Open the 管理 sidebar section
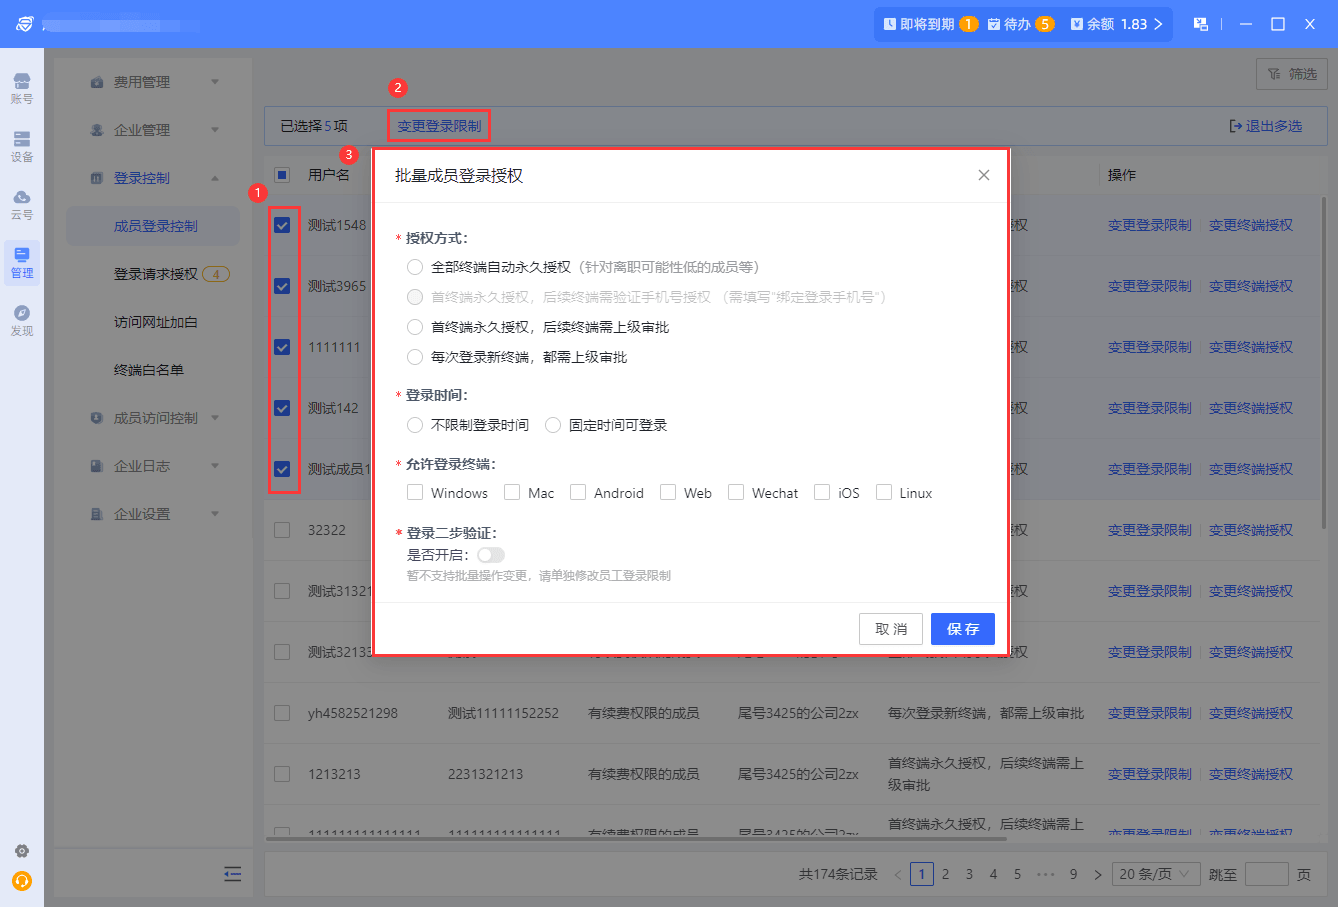 point(22,262)
